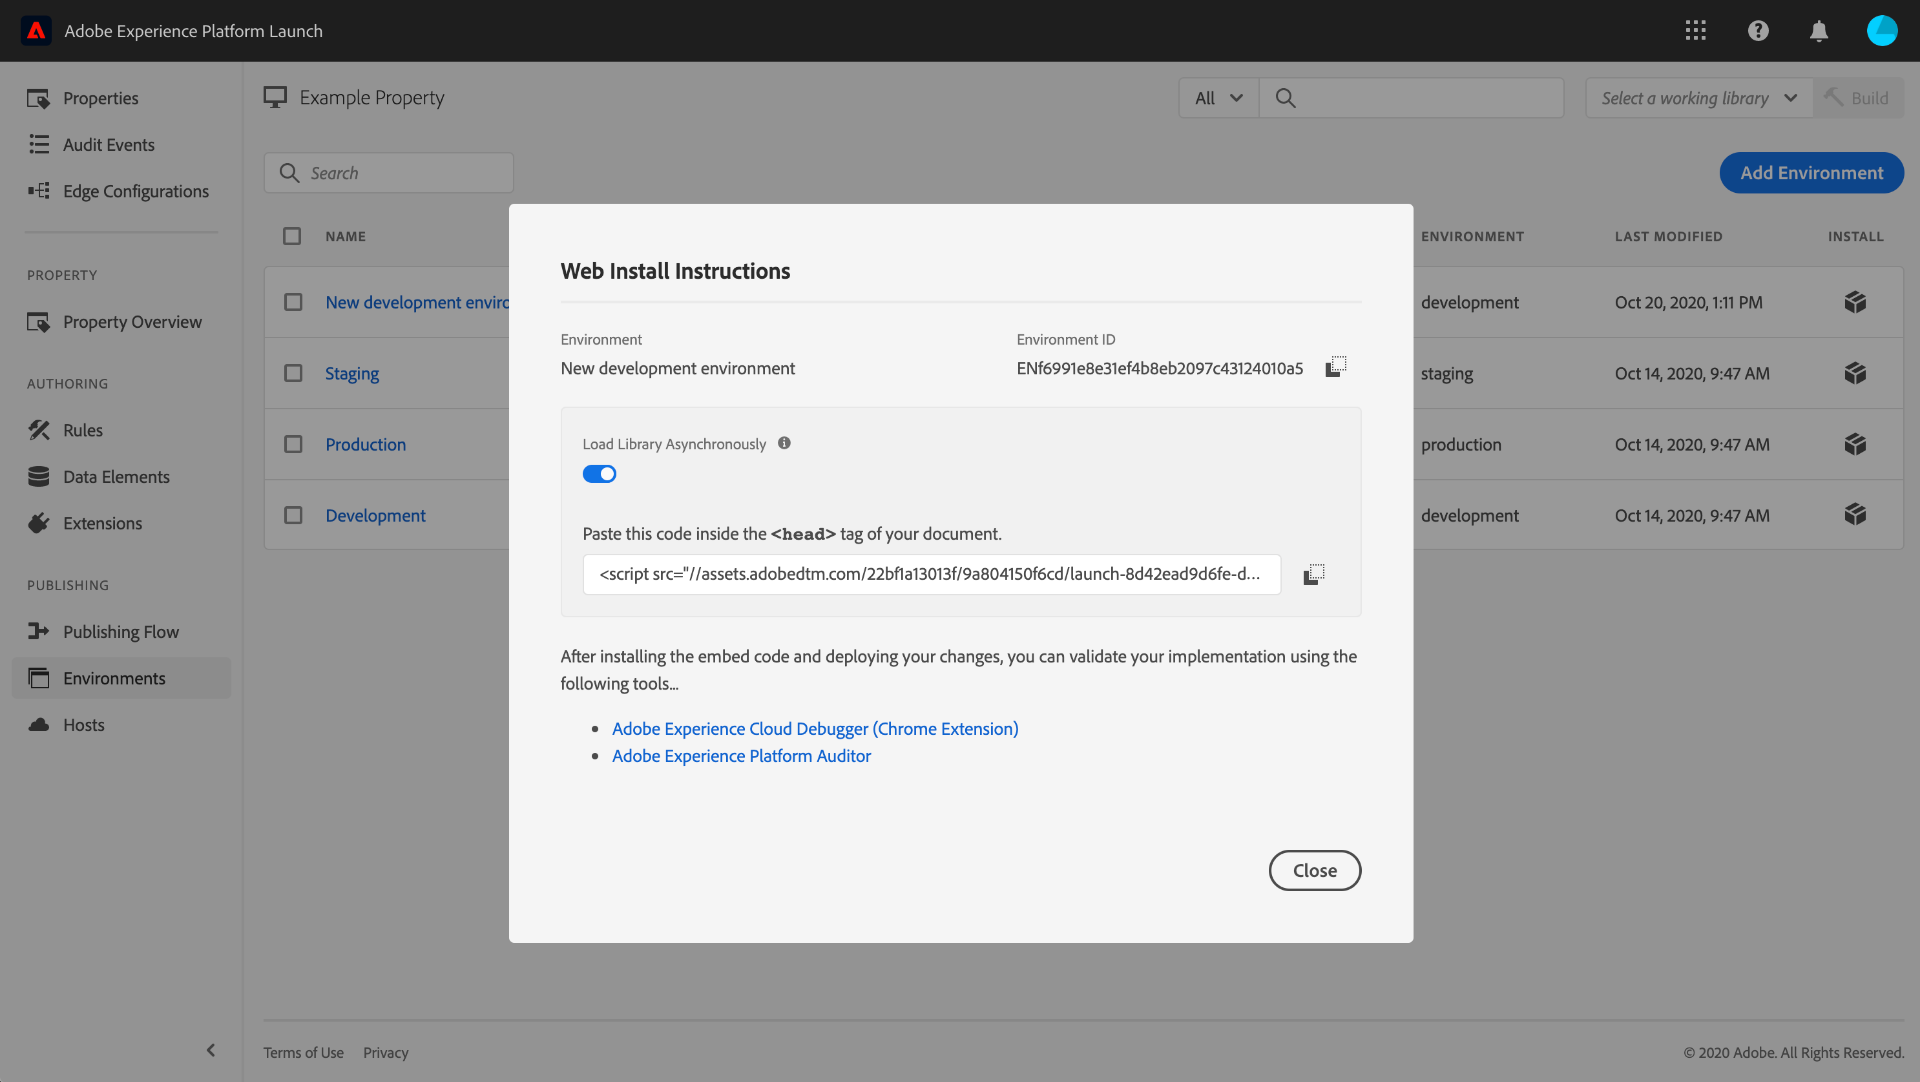
Task: Open Adobe Experience Cloud Debugger link
Action: pos(814,729)
